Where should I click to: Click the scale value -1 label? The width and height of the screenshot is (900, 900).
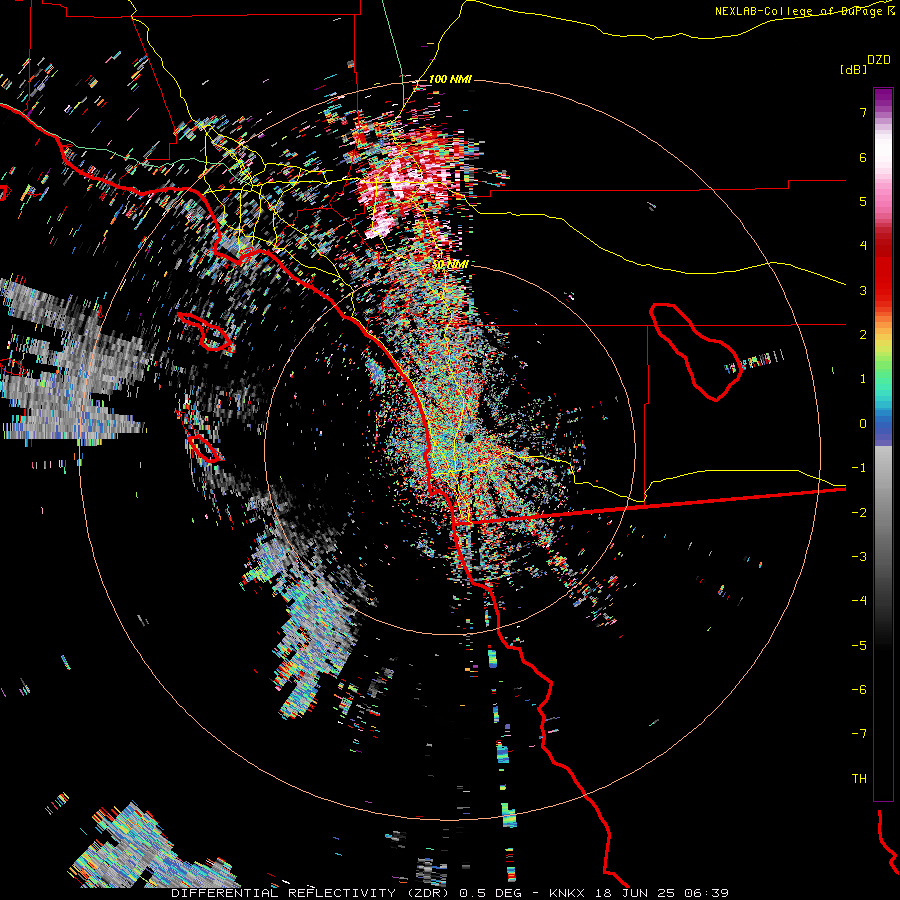pyautogui.click(x=859, y=468)
